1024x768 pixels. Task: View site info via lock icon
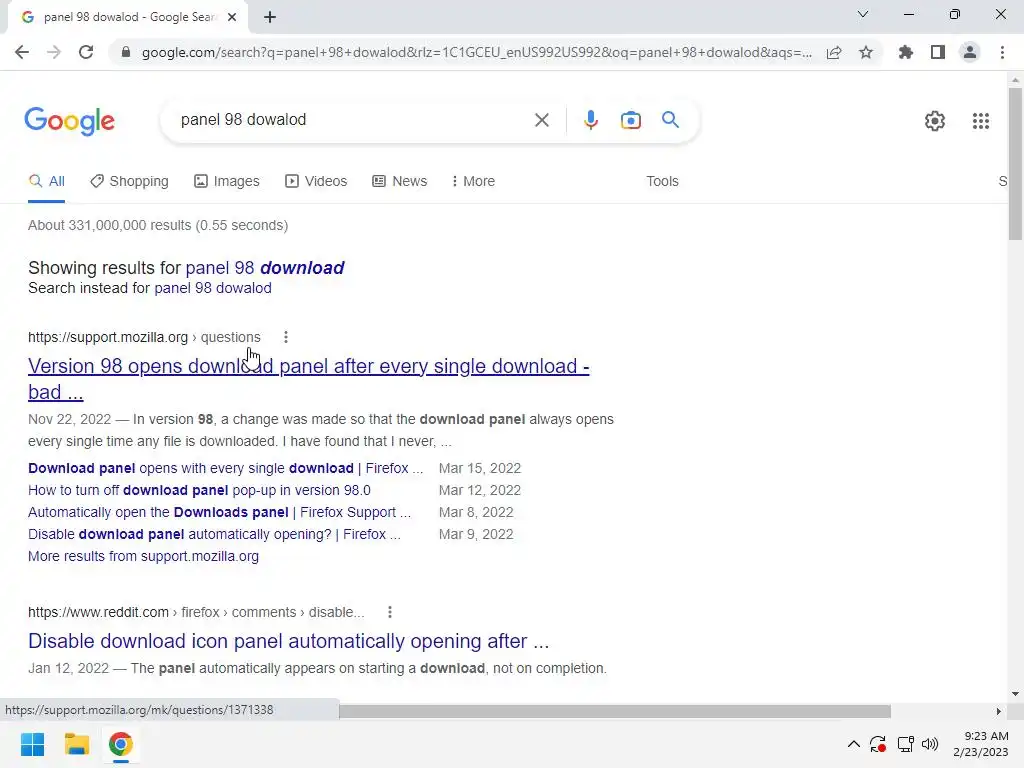pos(125,52)
